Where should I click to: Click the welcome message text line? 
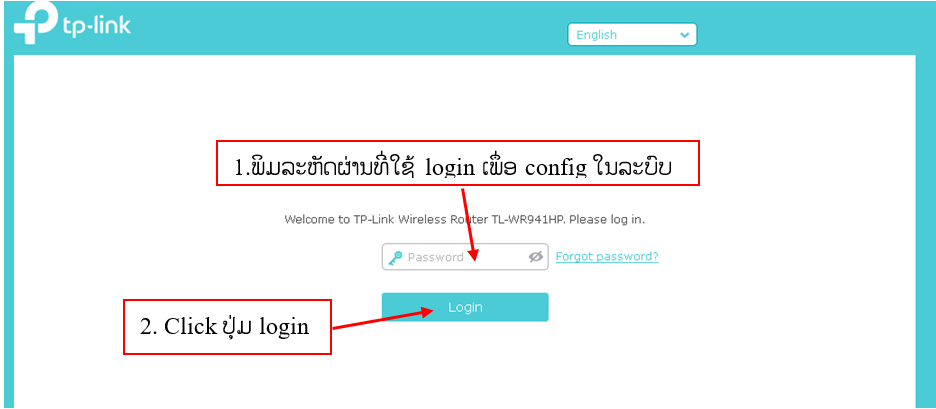464,220
